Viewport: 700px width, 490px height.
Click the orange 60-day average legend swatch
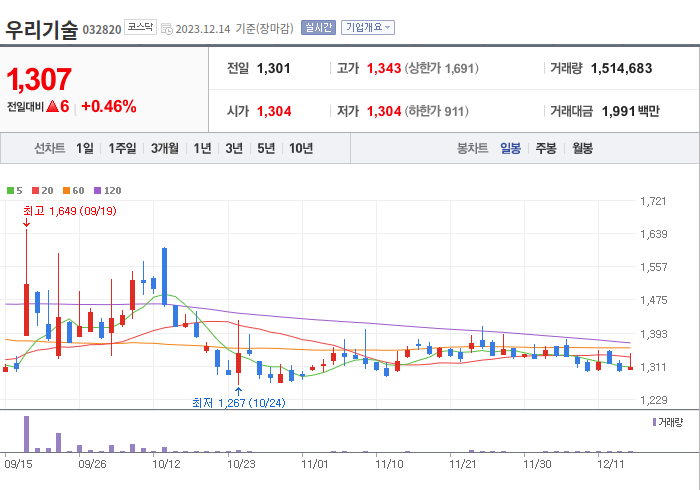click(67, 191)
